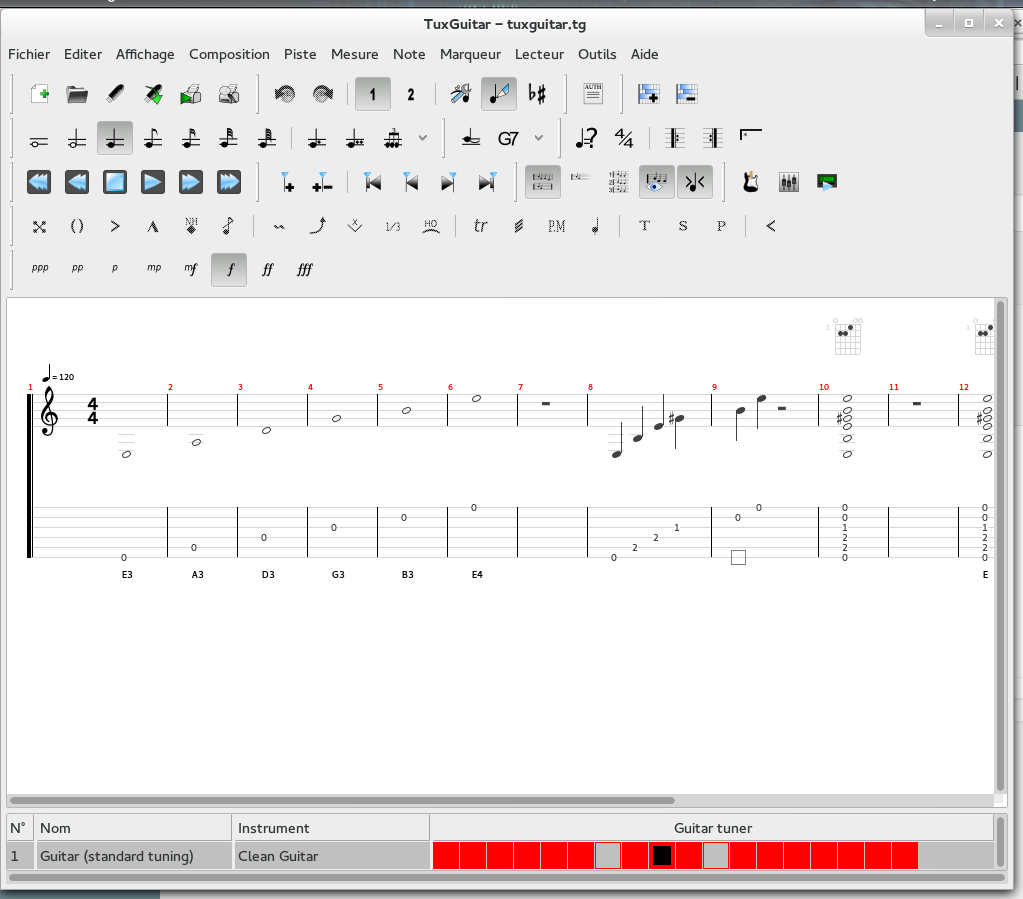
Task: Toggle dotted note
Action: coord(317,138)
